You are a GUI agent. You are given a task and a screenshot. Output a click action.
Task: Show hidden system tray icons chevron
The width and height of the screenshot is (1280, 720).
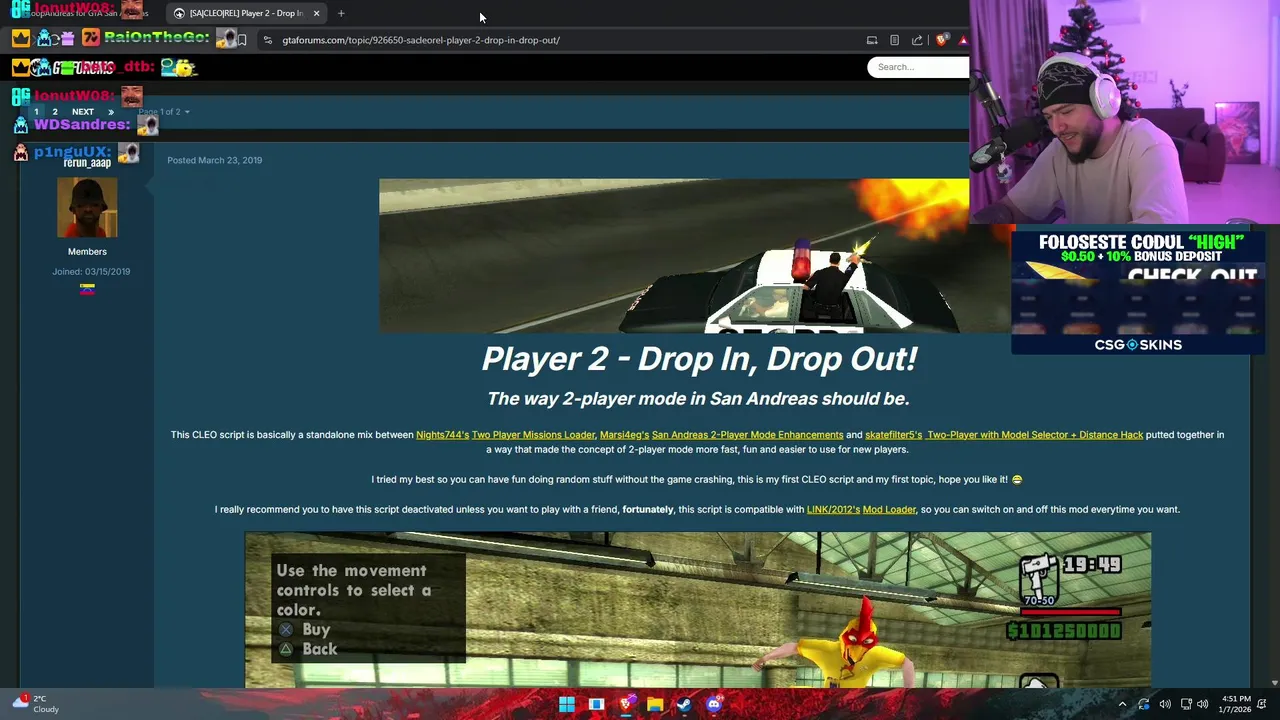point(1122,704)
